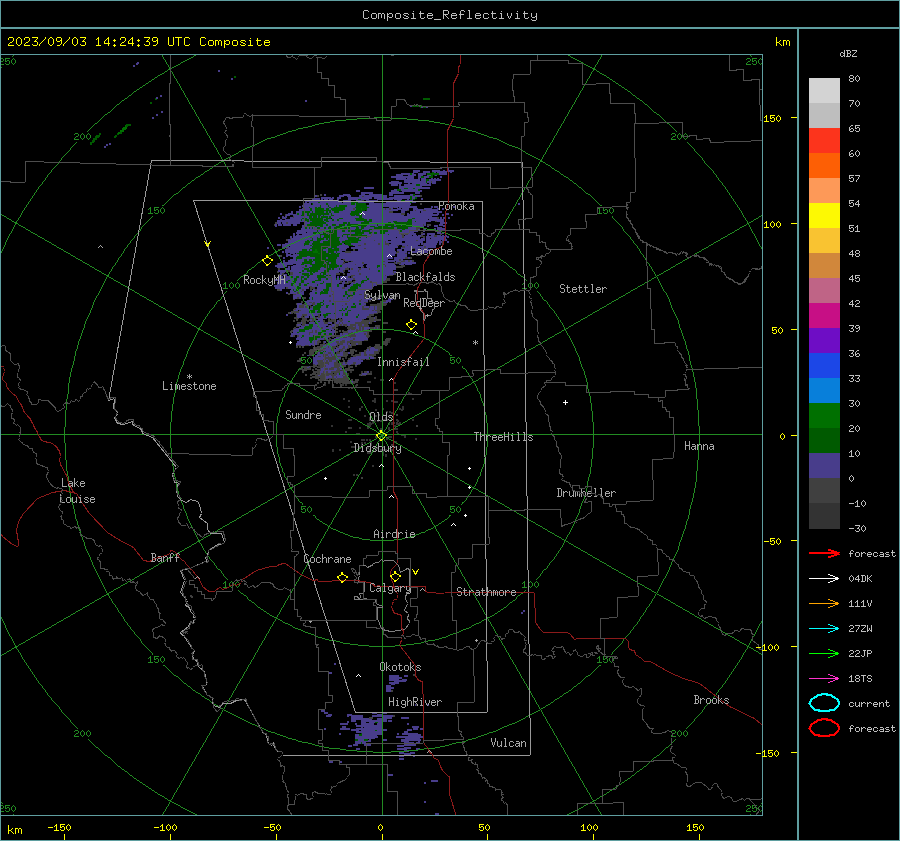Click the Strathmore map label
The height and width of the screenshot is (841, 900).
point(486,592)
